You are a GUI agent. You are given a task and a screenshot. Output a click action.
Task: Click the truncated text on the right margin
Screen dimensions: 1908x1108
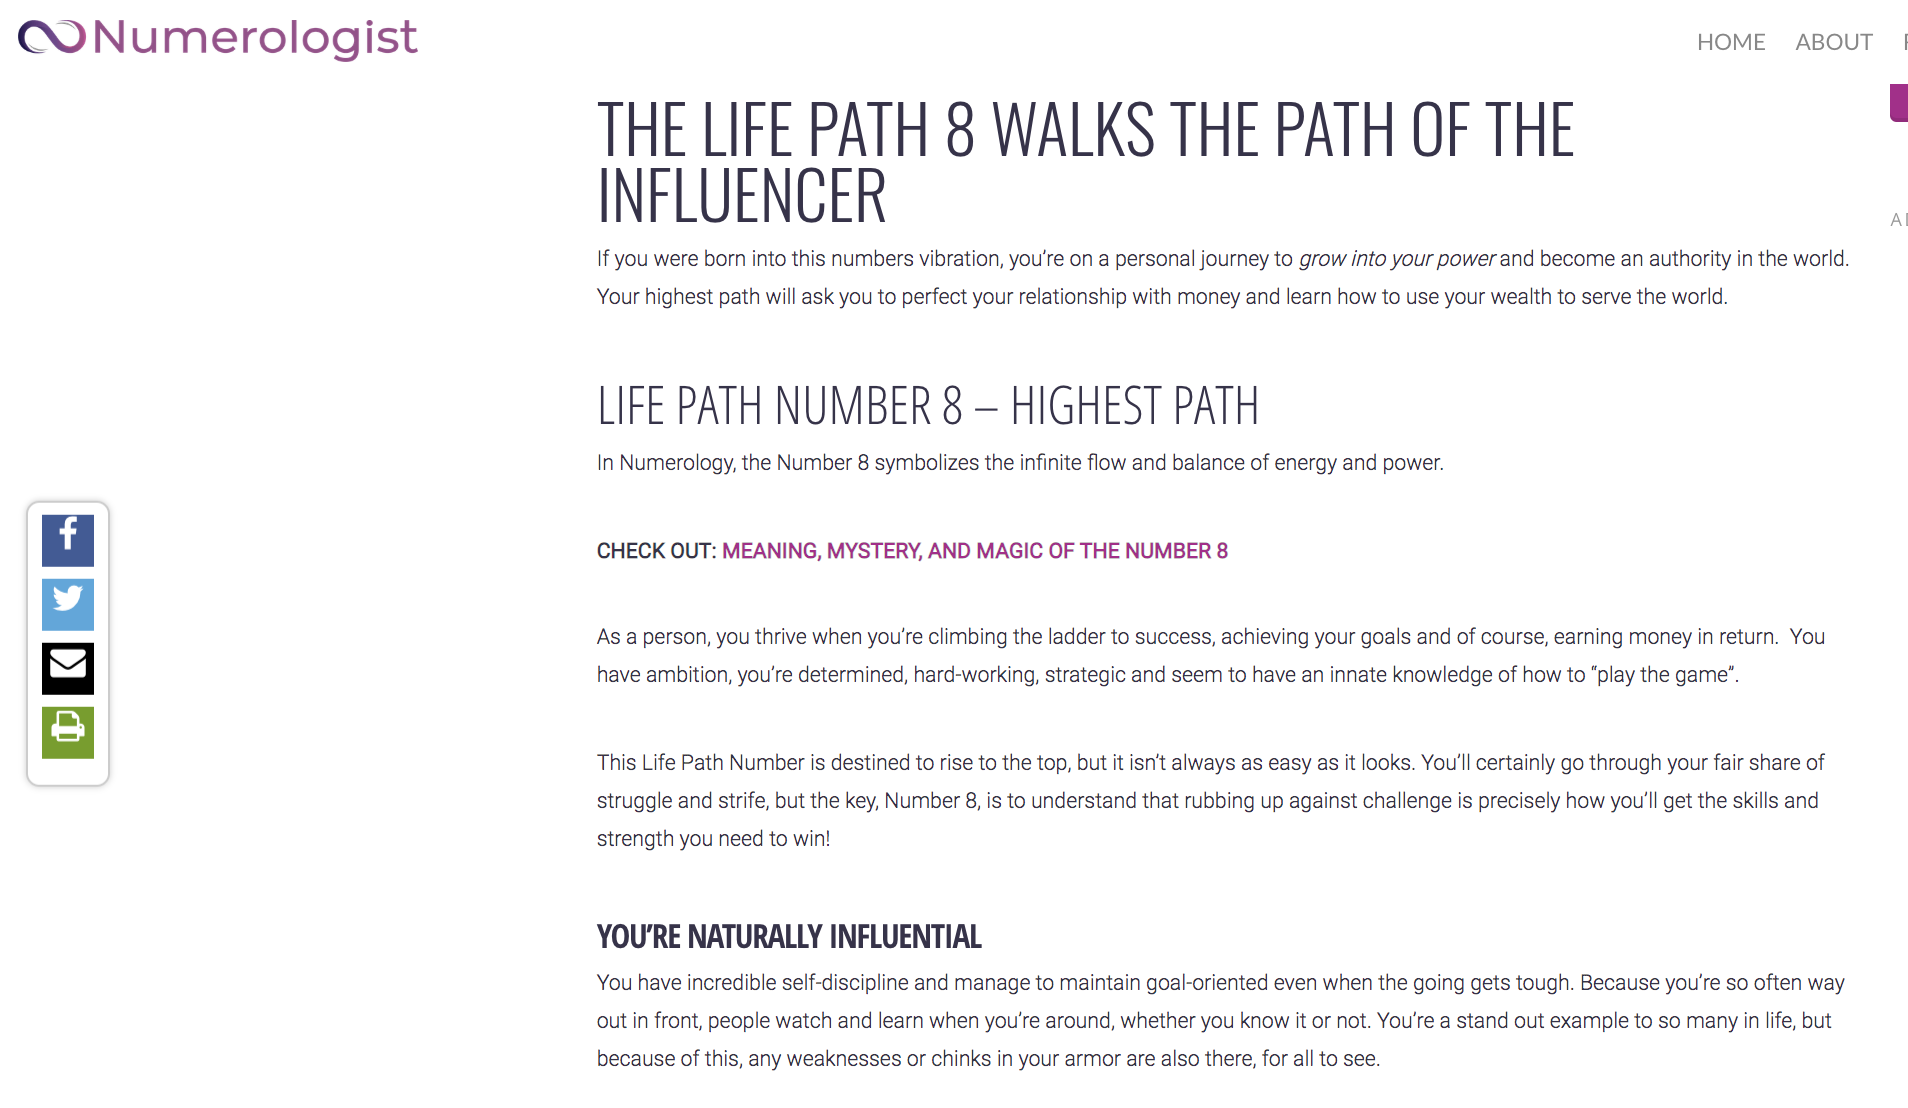[1899, 220]
